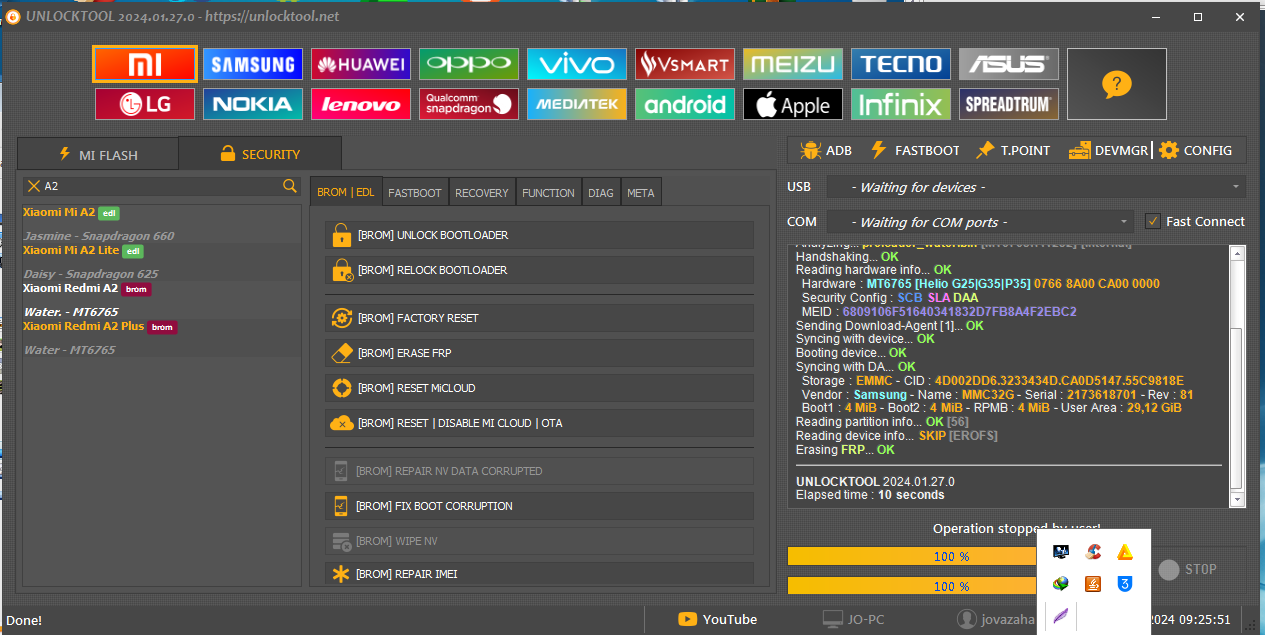Run [BROM] RESET MiCLOUD
Viewport: 1265px width, 635px height.
click(539, 388)
